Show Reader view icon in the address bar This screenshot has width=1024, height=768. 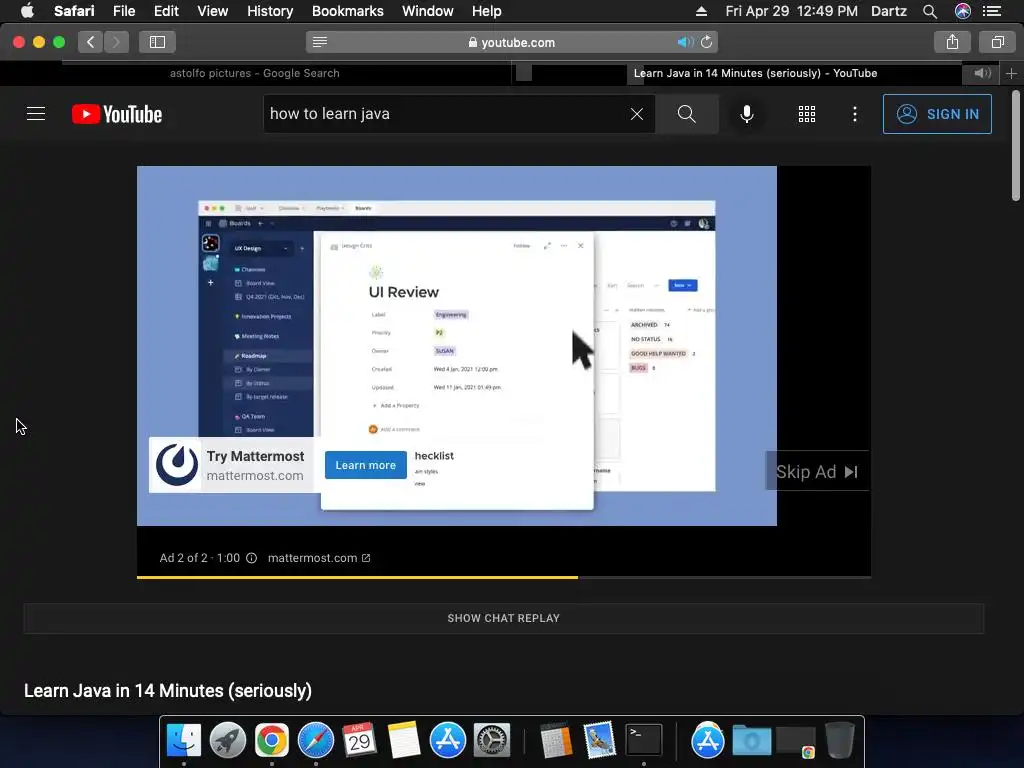(x=319, y=42)
